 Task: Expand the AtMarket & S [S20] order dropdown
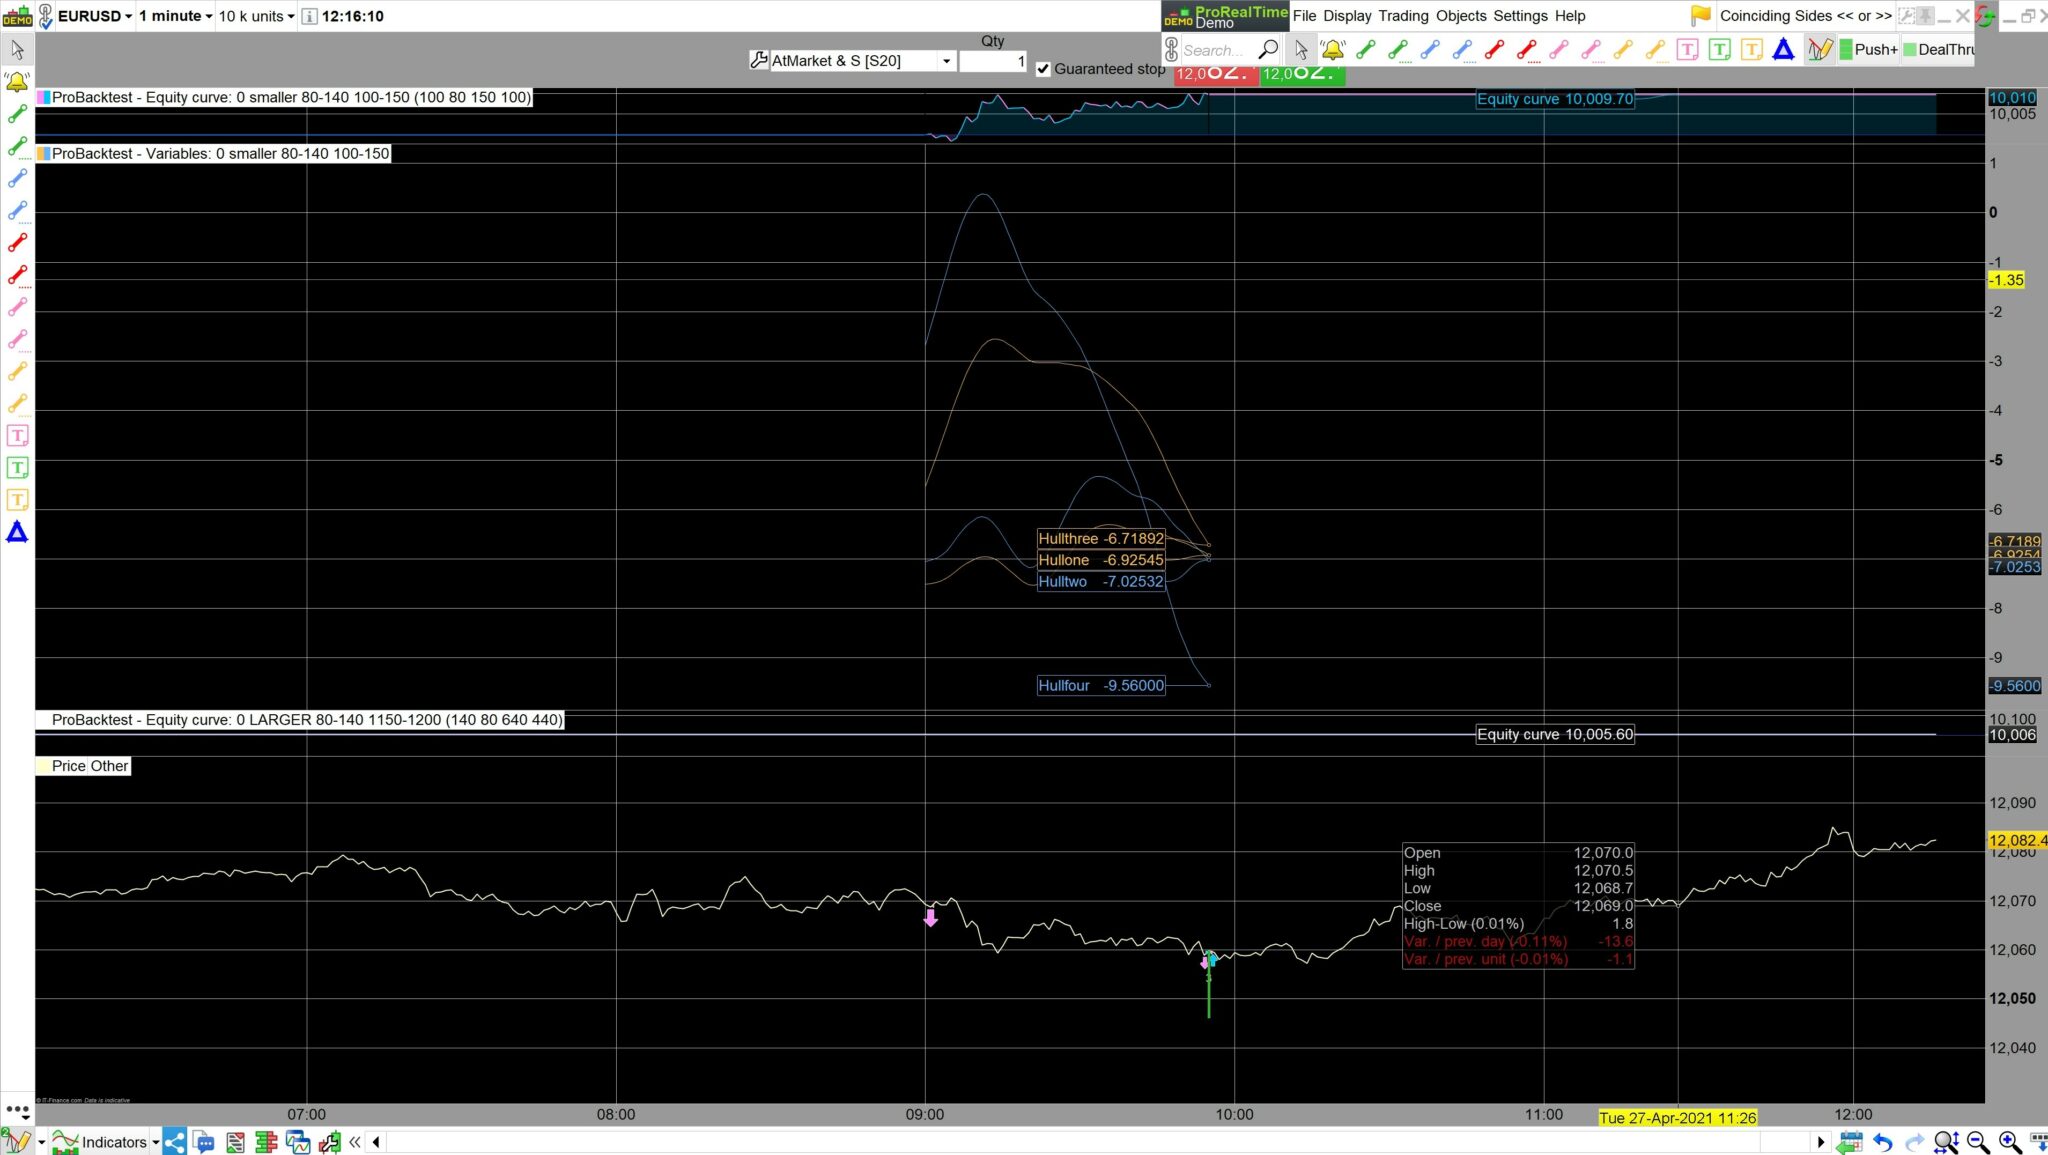click(x=946, y=61)
